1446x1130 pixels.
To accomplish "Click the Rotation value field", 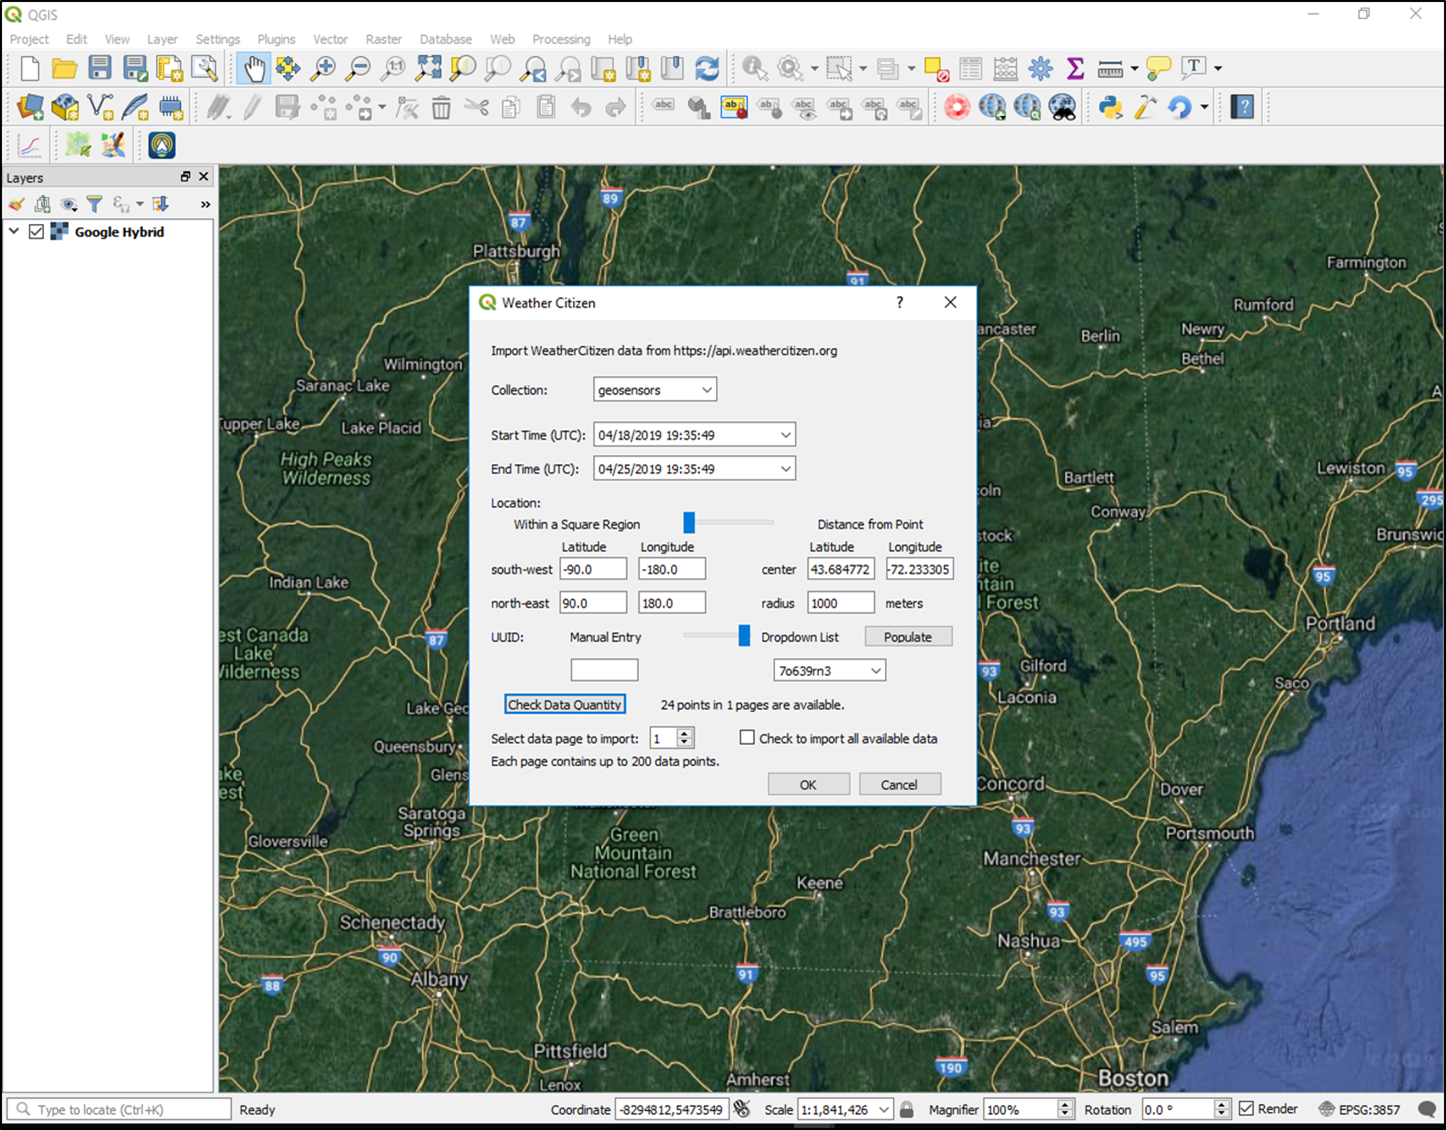I will (1178, 1109).
